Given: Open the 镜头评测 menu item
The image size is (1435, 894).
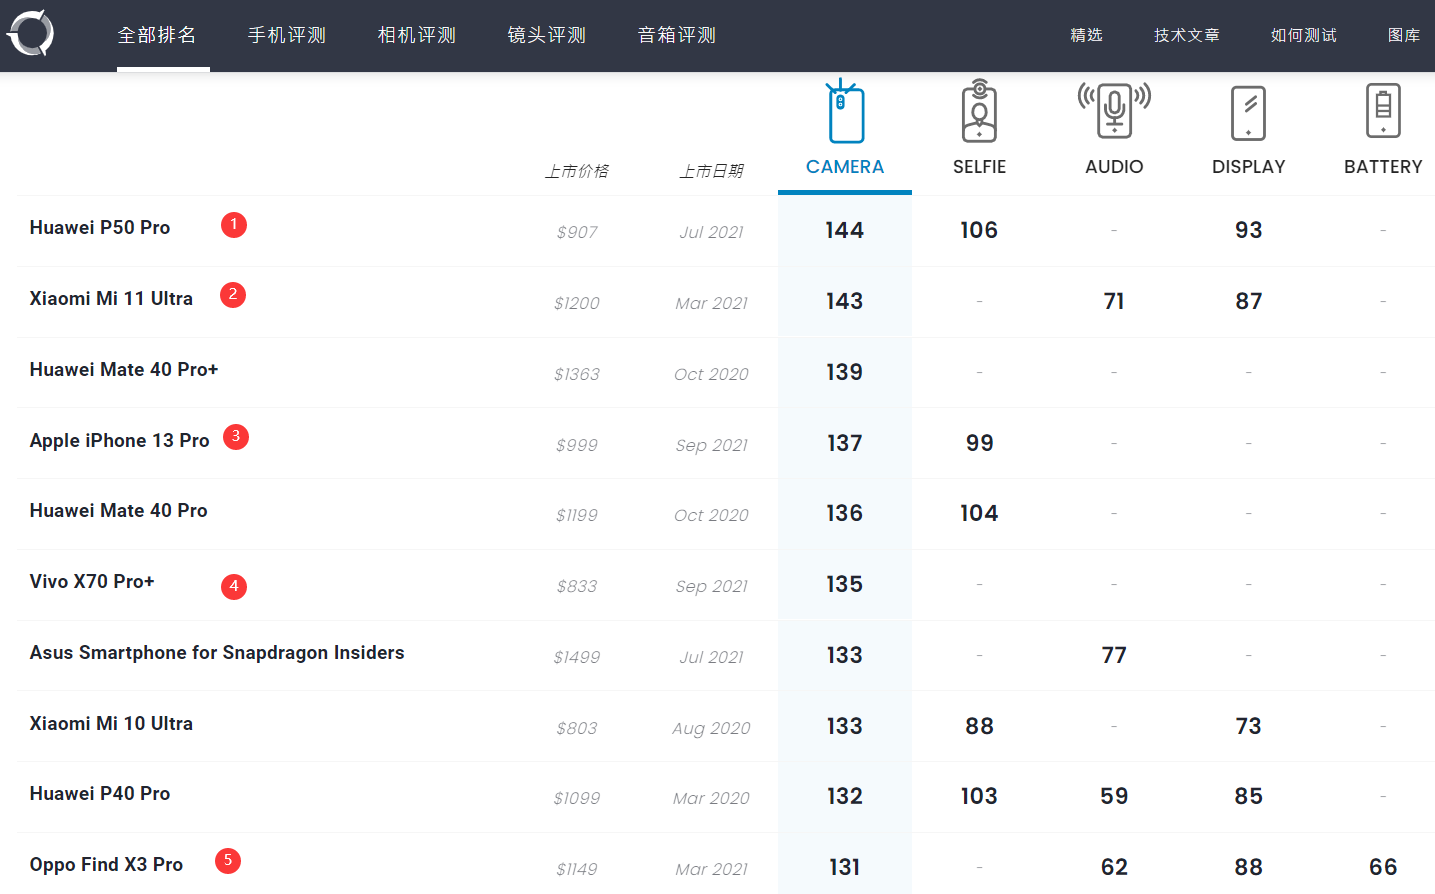Looking at the screenshot, I should click(547, 35).
